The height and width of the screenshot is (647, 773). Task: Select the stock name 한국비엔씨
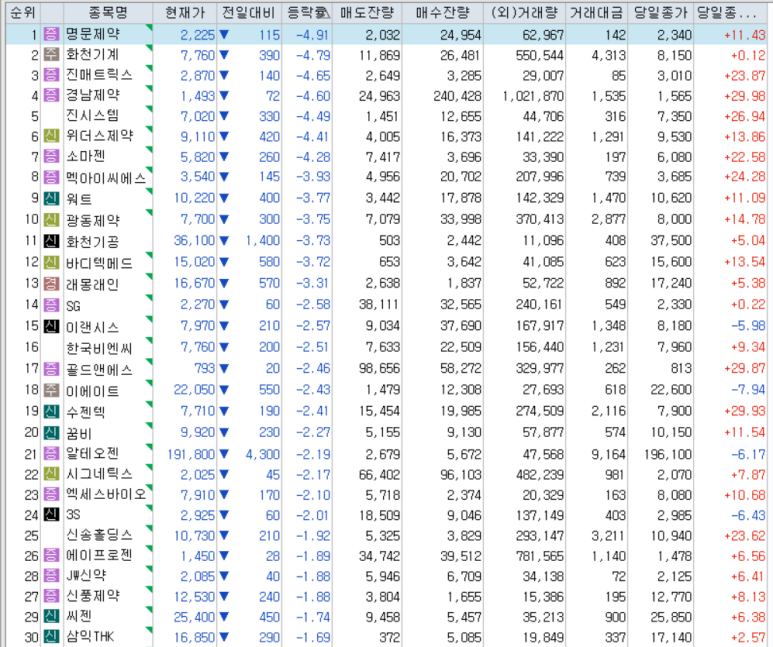(100, 348)
